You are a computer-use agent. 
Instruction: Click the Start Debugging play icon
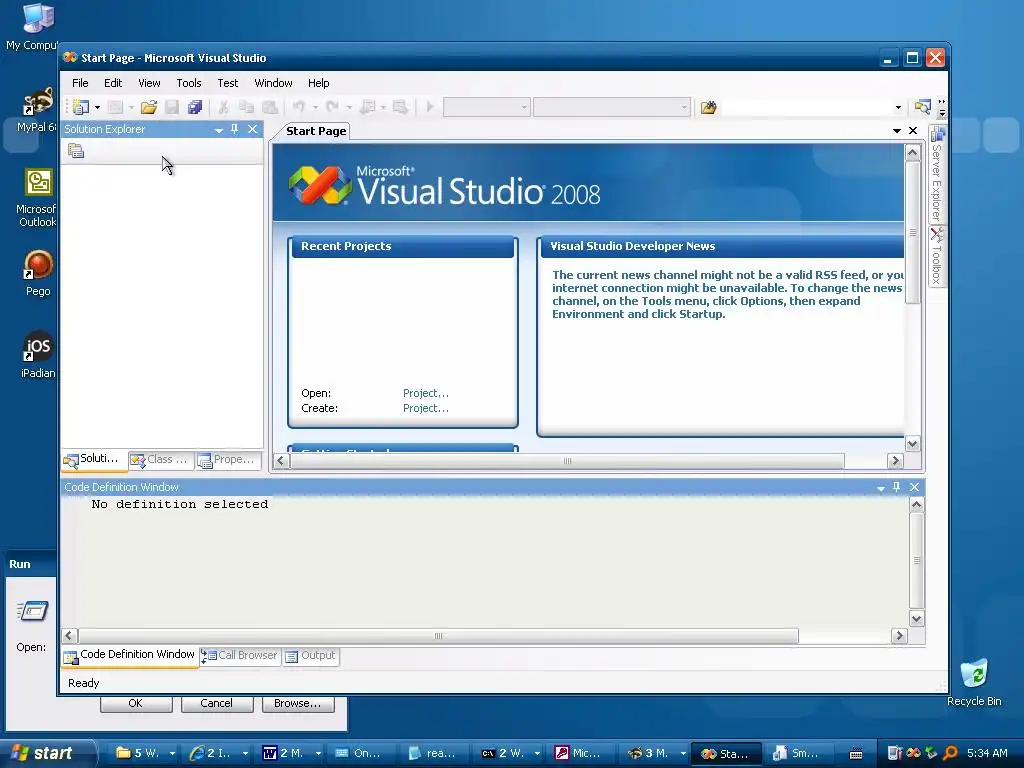coord(430,106)
